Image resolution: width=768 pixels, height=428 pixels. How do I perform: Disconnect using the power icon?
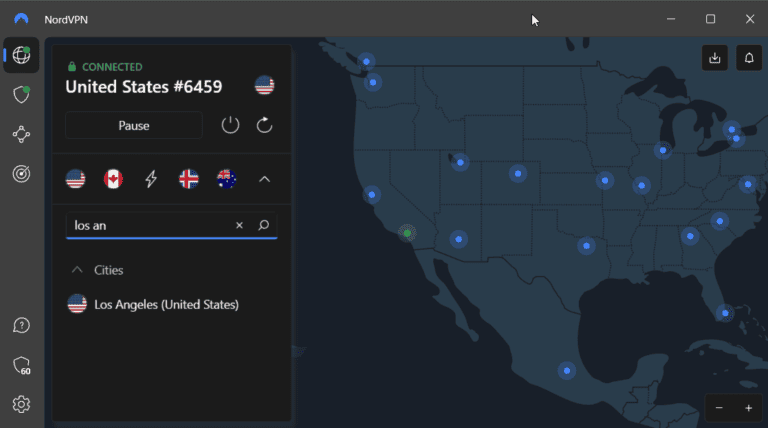(x=230, y=125)
